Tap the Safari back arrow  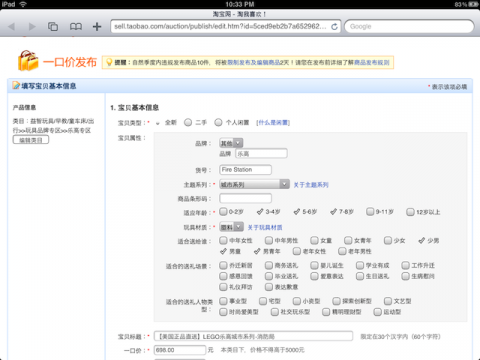pos(12,26)
